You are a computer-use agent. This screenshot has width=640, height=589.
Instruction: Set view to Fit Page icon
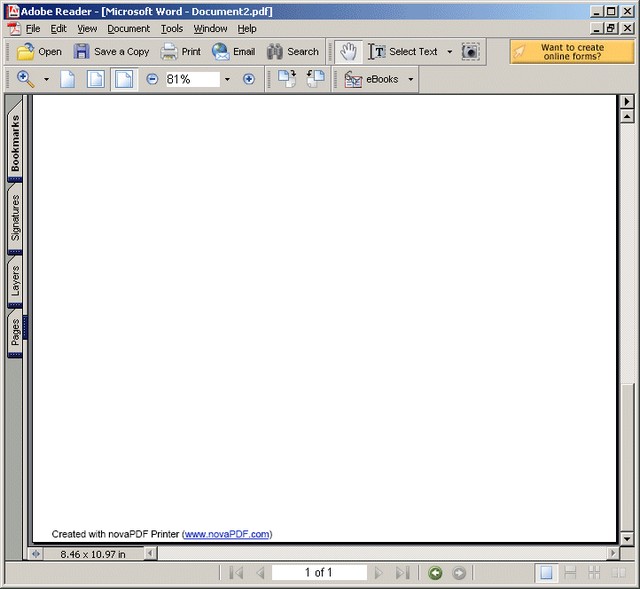(x=96, y=79)
